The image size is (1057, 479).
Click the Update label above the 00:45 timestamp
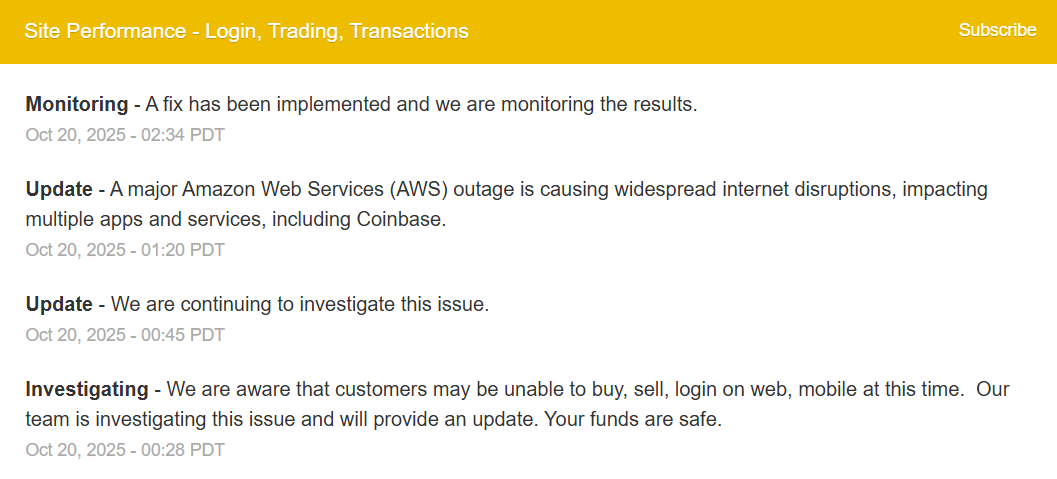pyautogui.click(x=59, y=304)
